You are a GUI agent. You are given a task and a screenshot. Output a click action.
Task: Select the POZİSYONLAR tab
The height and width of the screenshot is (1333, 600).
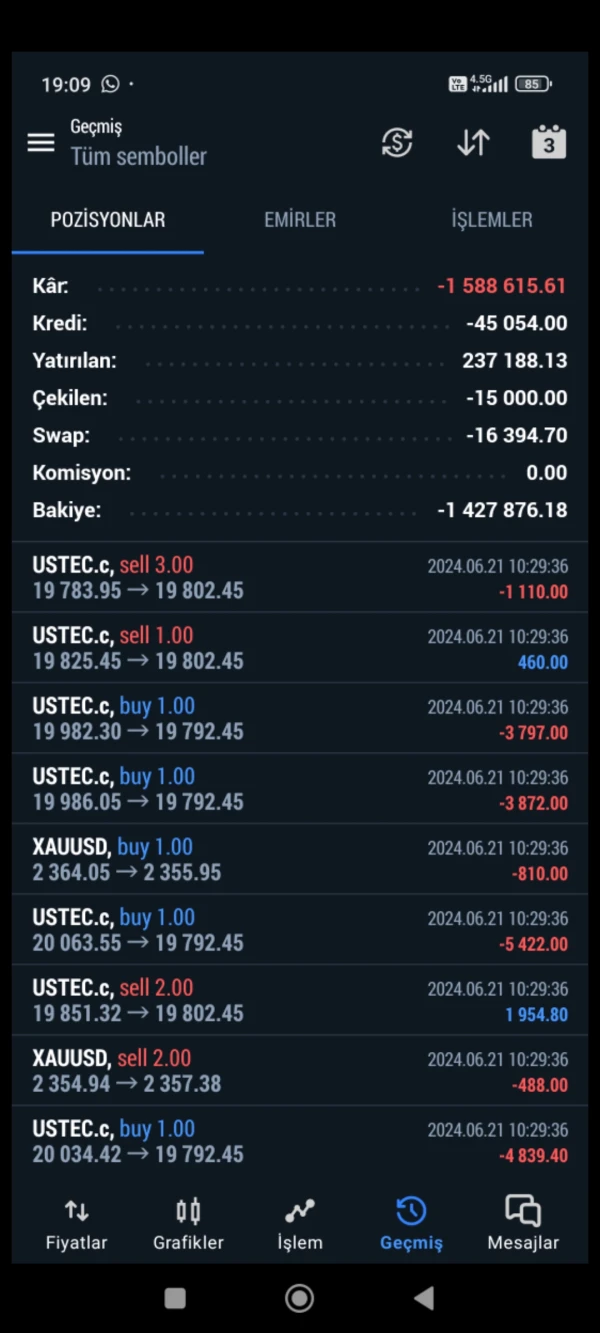[x=108, y=220]
